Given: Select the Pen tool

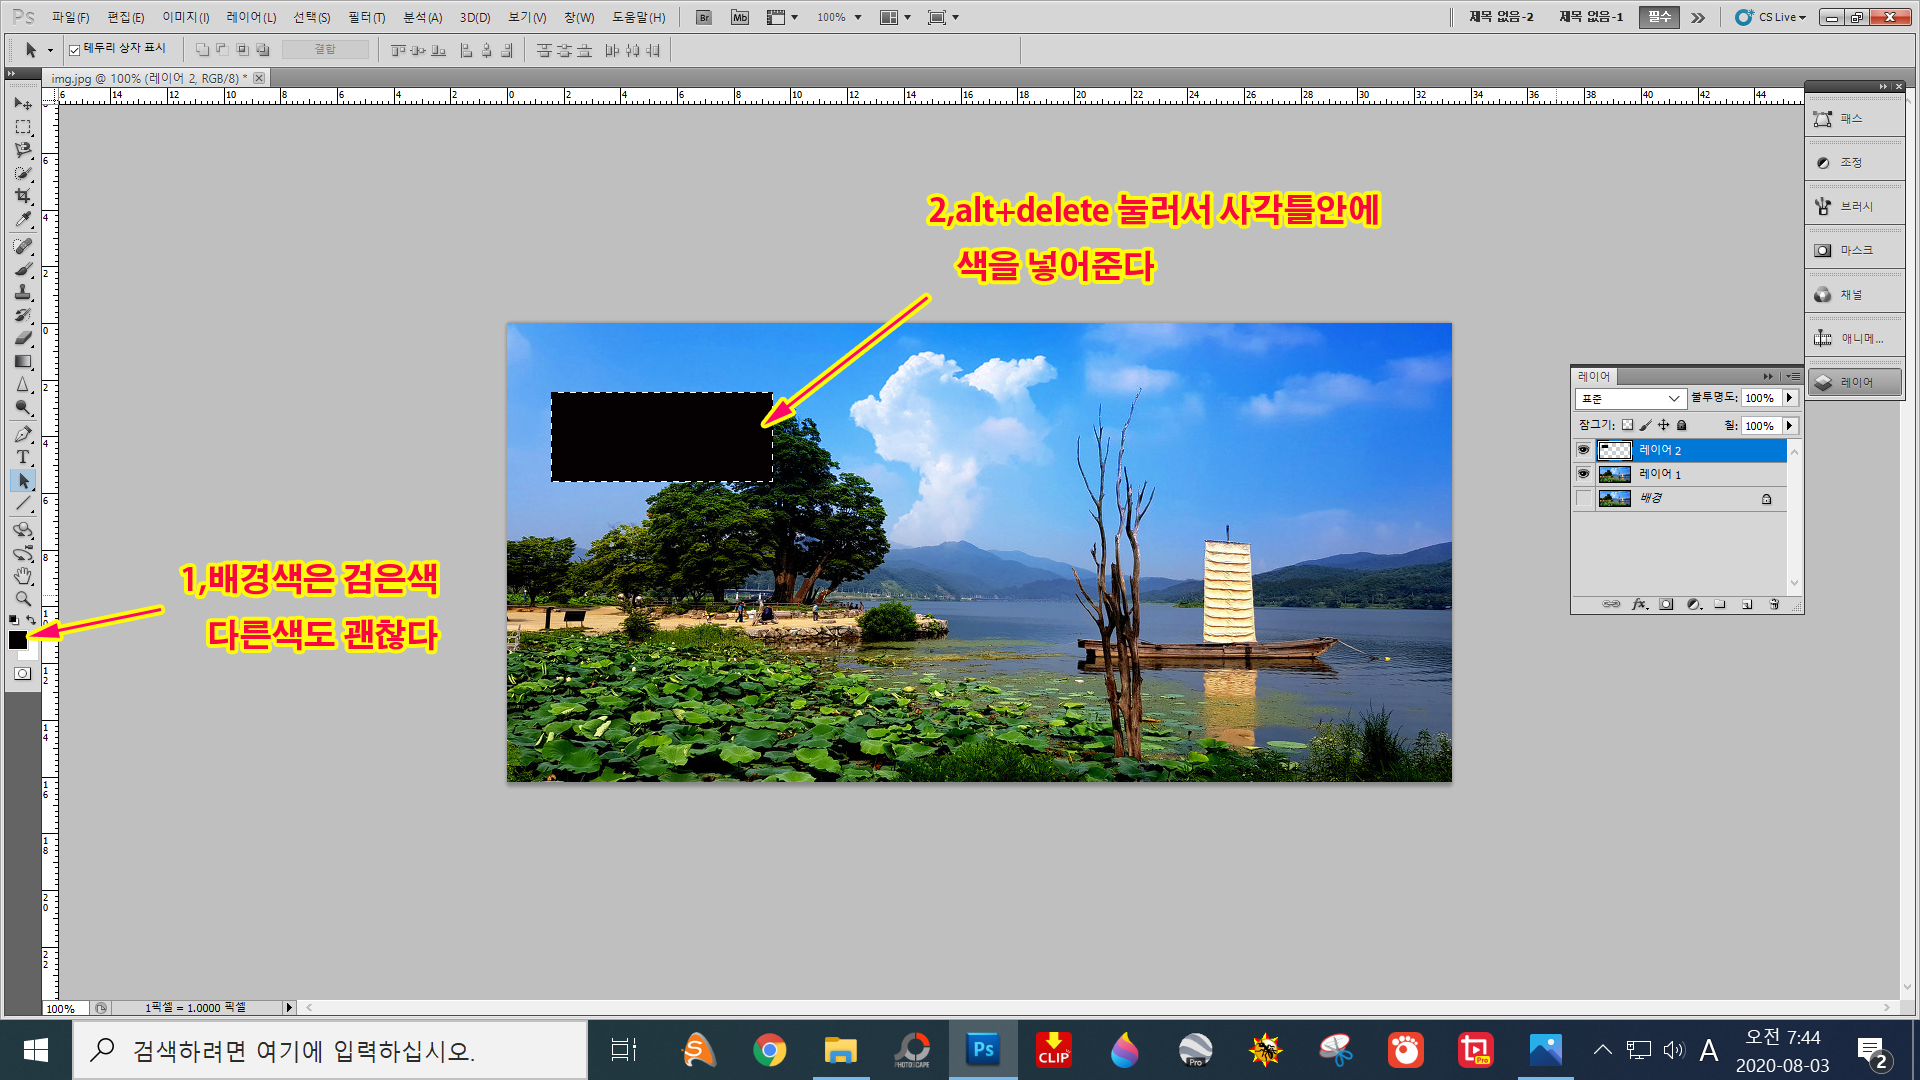Looking at the screenshot, I should click(x=22, y=434).
